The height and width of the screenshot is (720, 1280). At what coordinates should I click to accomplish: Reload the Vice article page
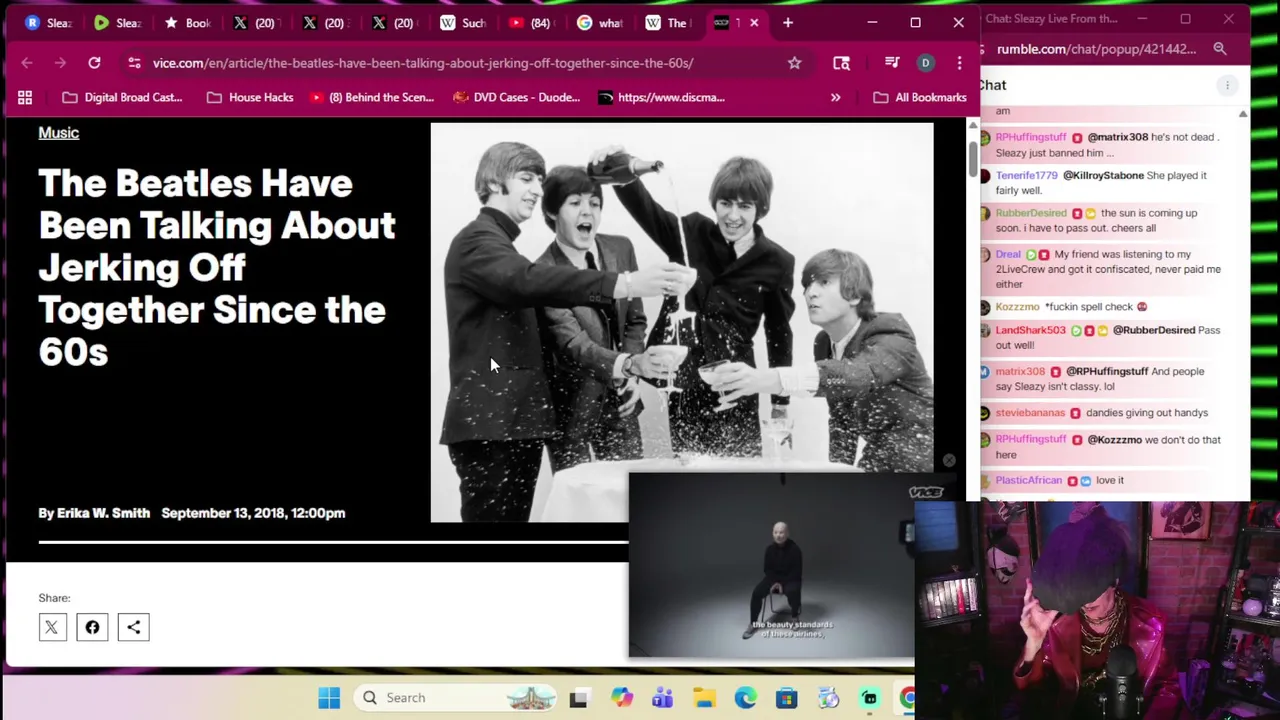(94, 63)
